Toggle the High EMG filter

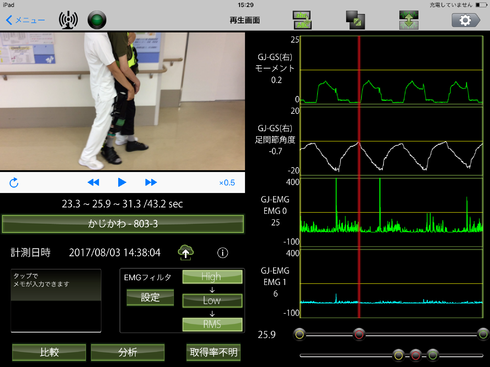(212, 277)
